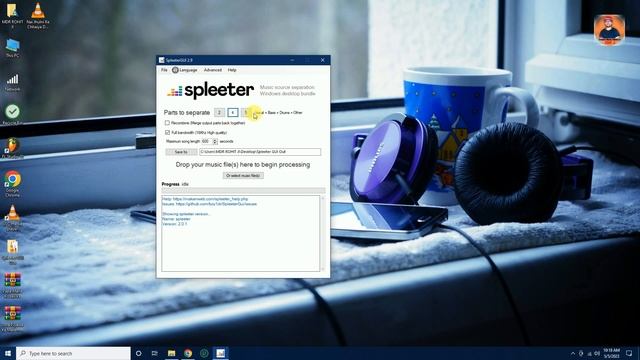Open the Help menu
640x360 pixels.
click(x=232, y=70)
